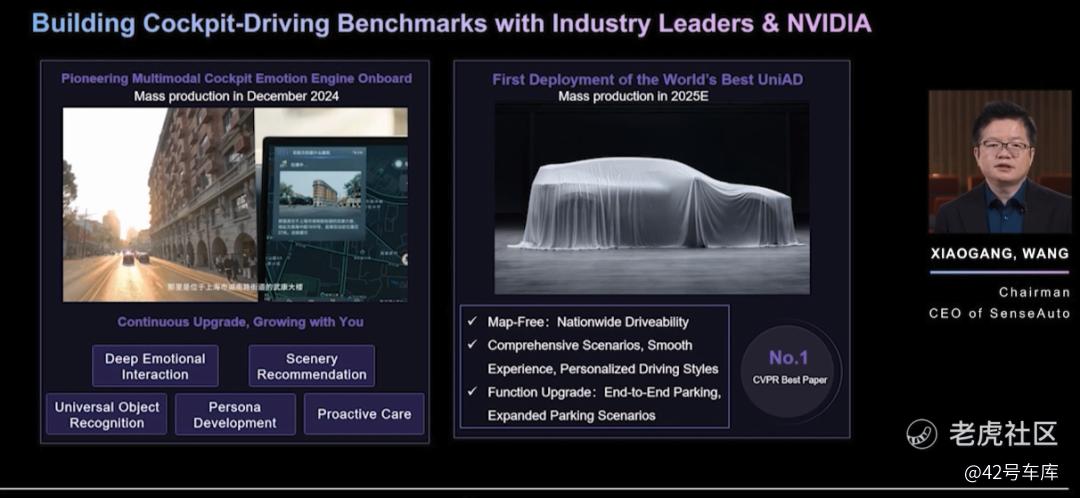Click the Proactive Care box
This screenshot has height=498, width=1080.
coord(364,414)
